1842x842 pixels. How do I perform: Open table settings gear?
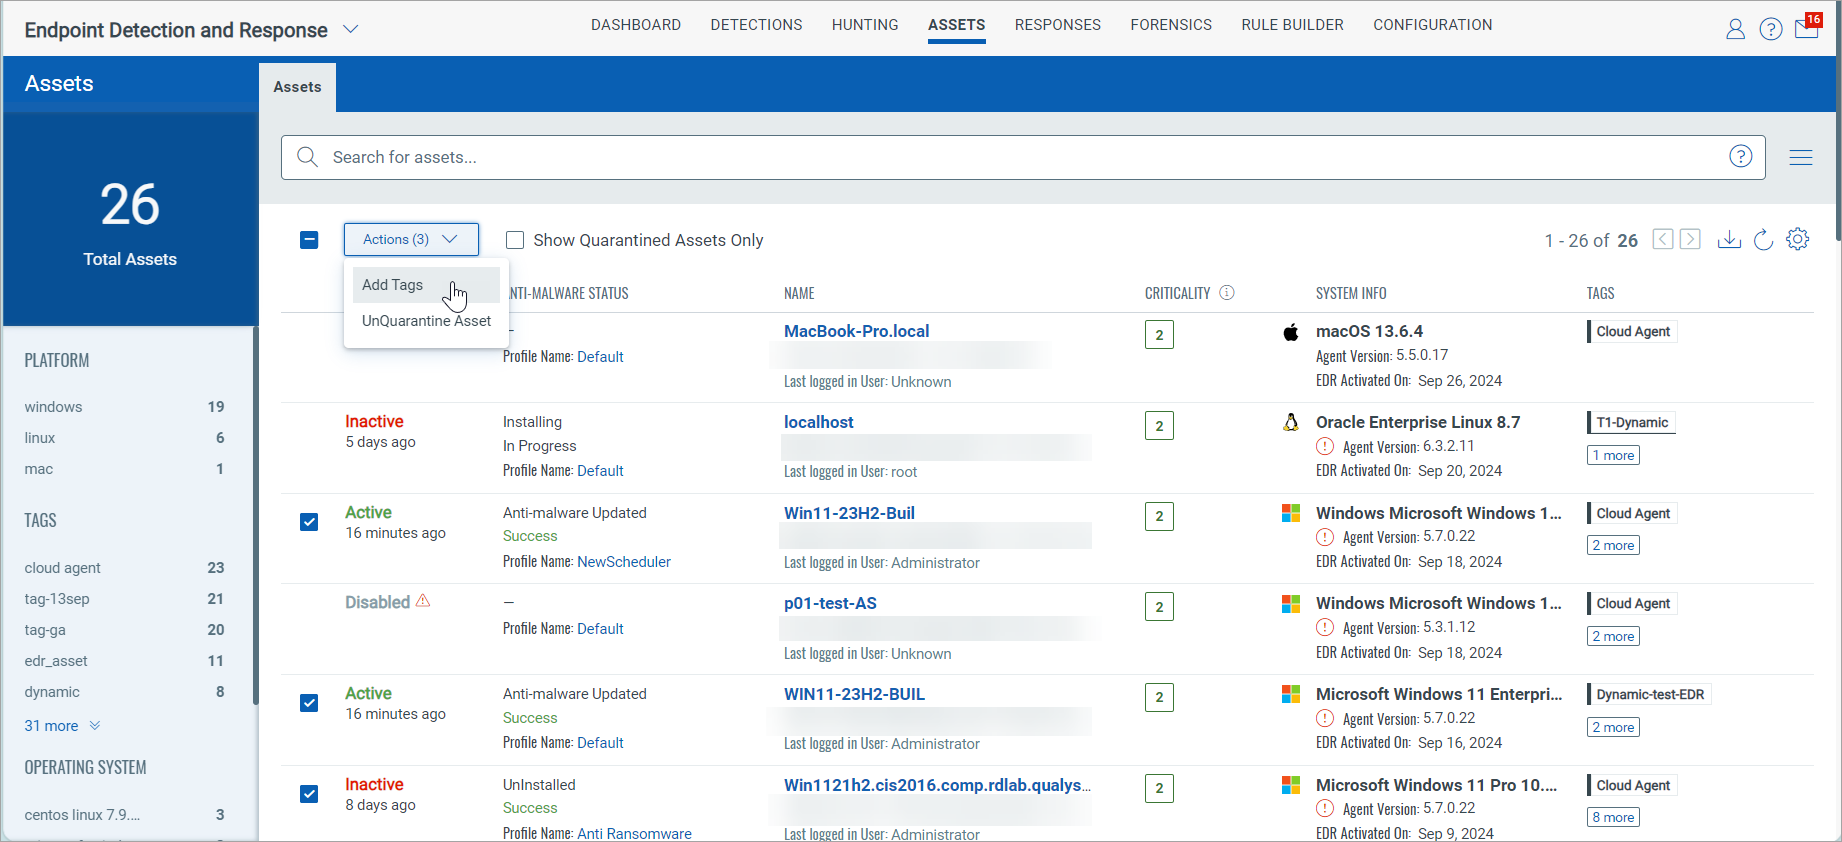coord(1798,239)
